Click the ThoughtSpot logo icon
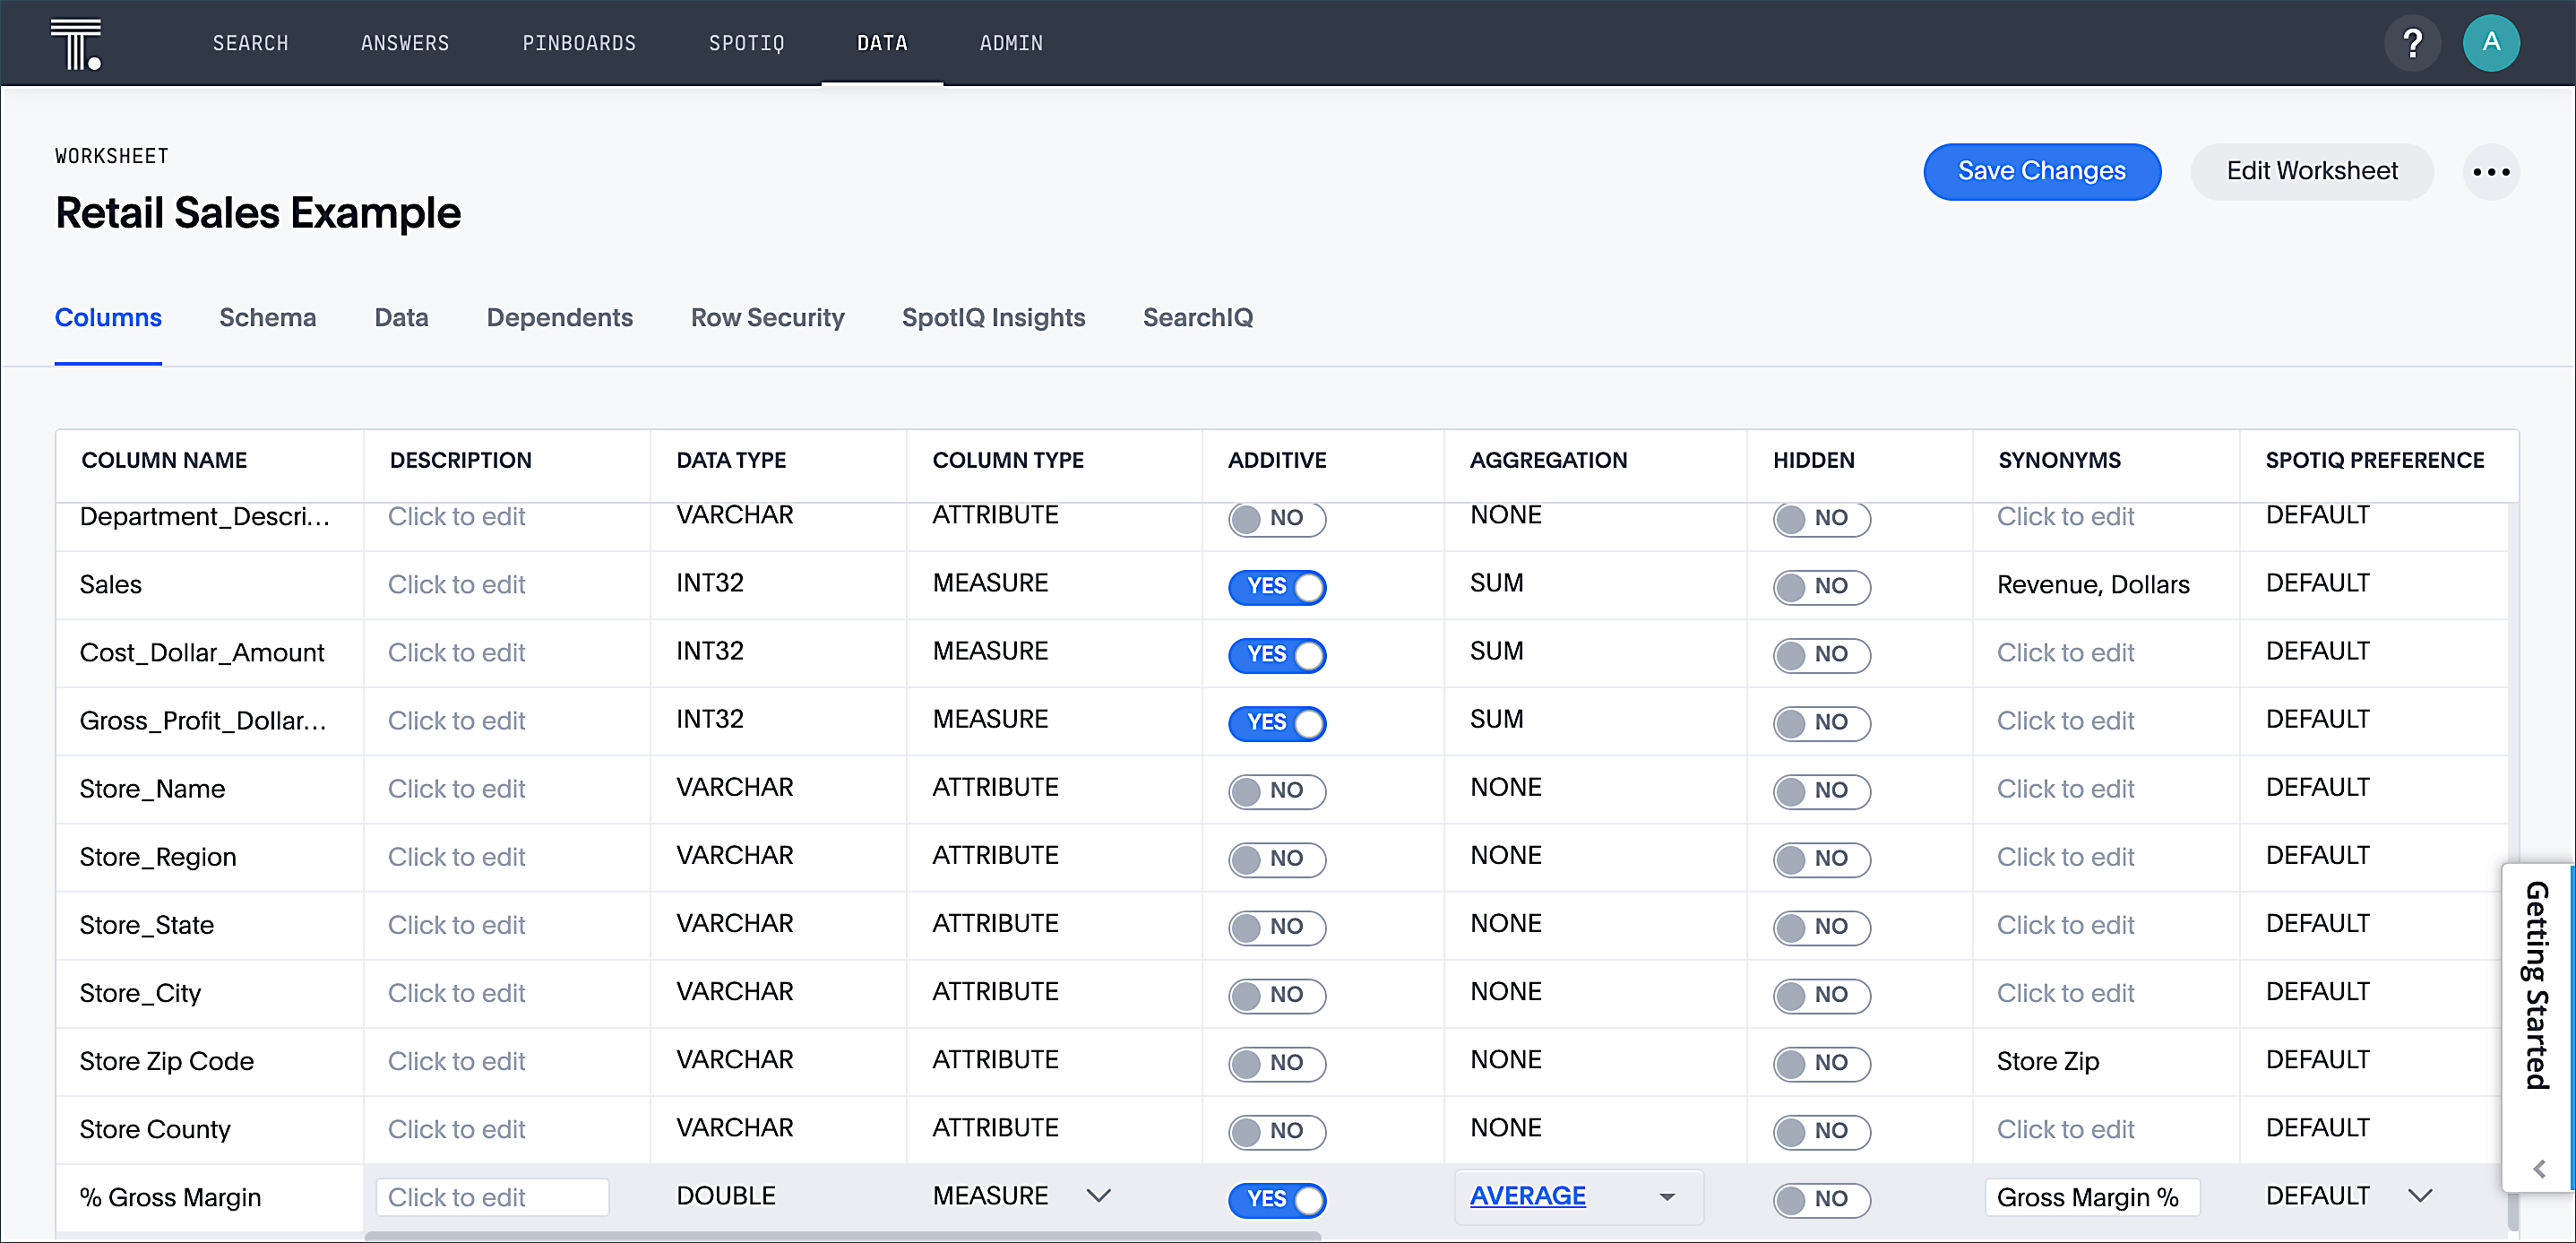 75,43
